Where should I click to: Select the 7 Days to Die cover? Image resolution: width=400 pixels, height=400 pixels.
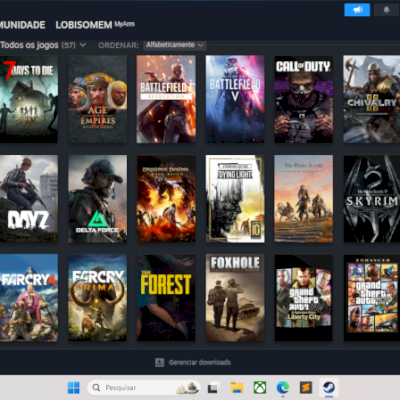pyautogui.click(x=29, y=99)
